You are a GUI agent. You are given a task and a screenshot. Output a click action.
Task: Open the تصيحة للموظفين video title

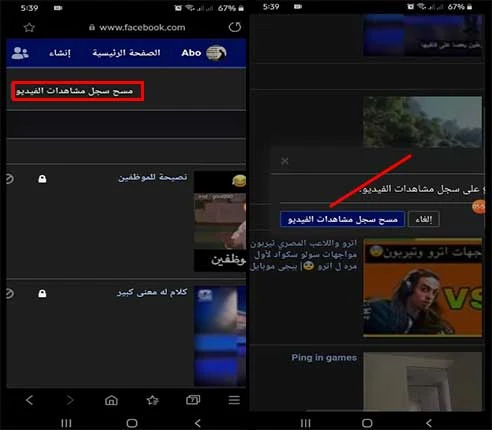click(x=153, y=177)
